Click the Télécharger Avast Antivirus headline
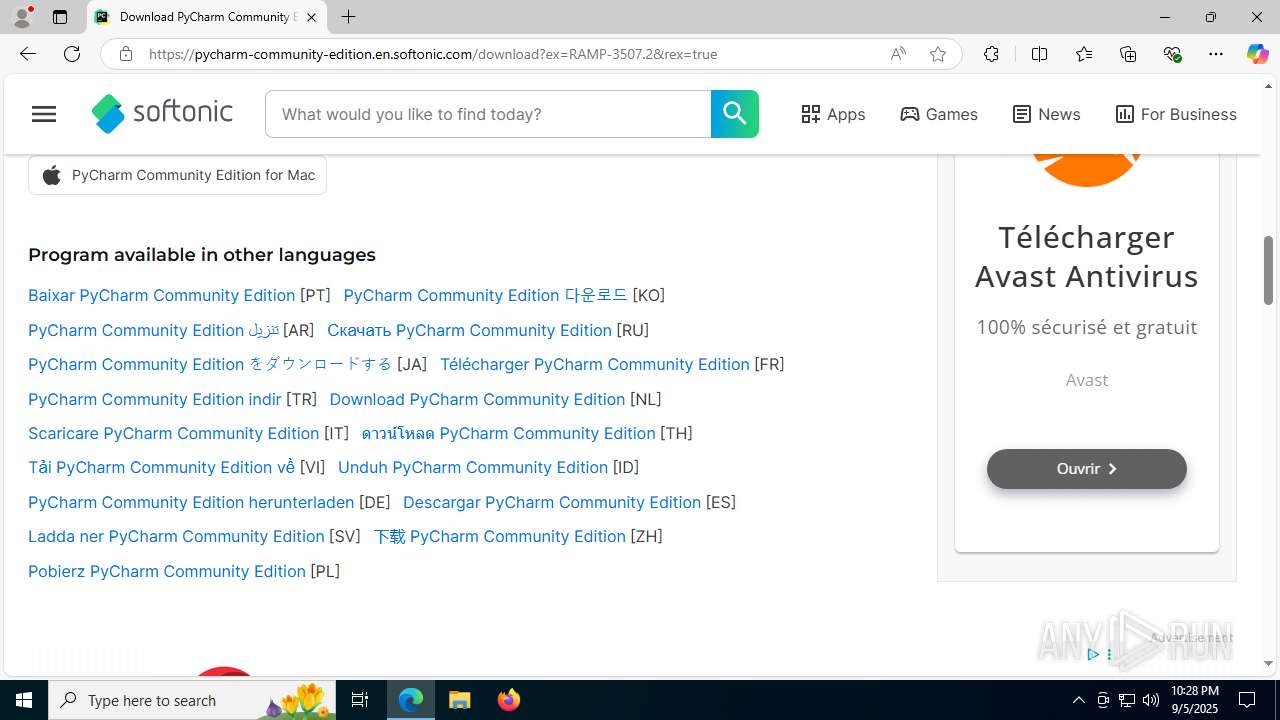 (x=1087, y=256)
